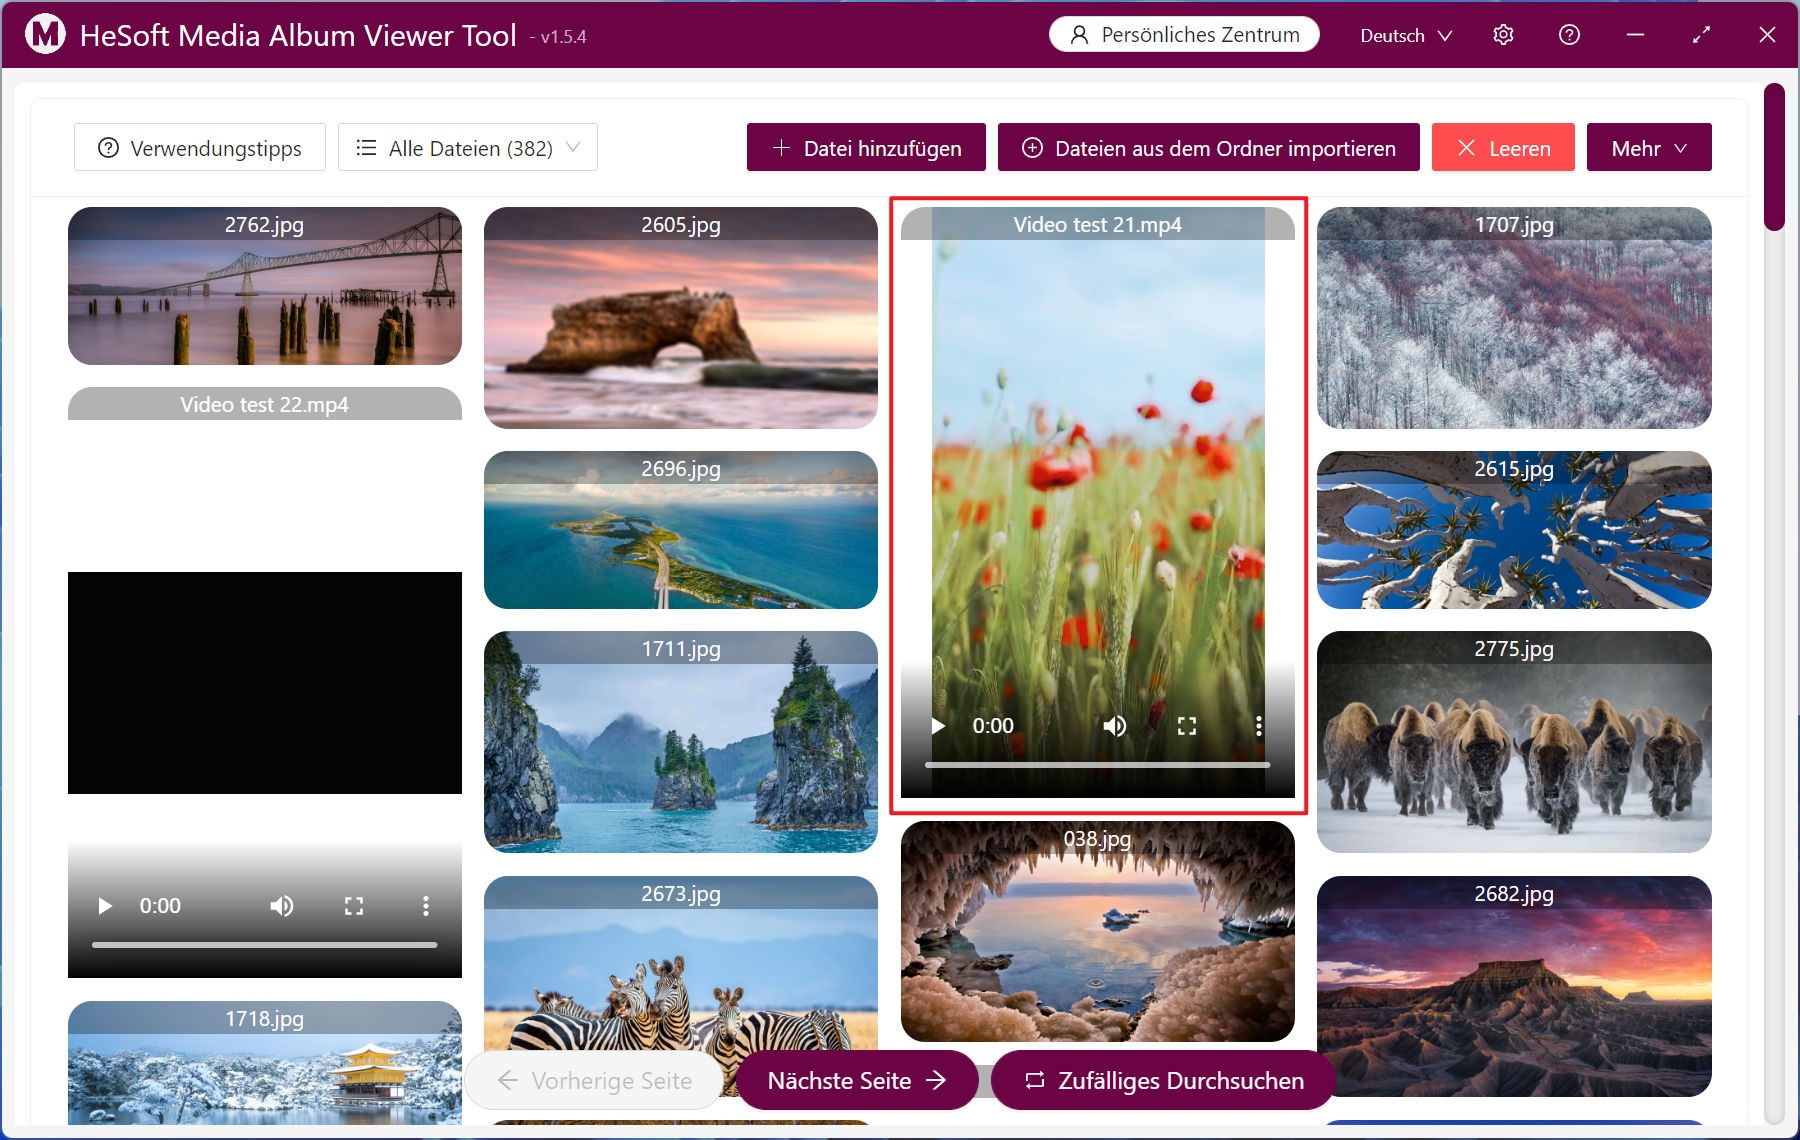Screen dimensions: 1800x1140
Task: Expand the Deutsch language dropdown
Action: point(1406,35)
